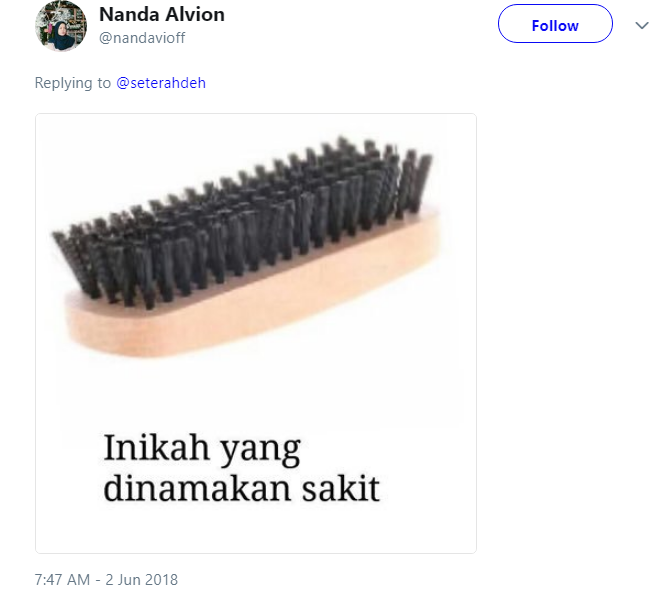Click the word "sakit" in the image caption

point(341,488)
